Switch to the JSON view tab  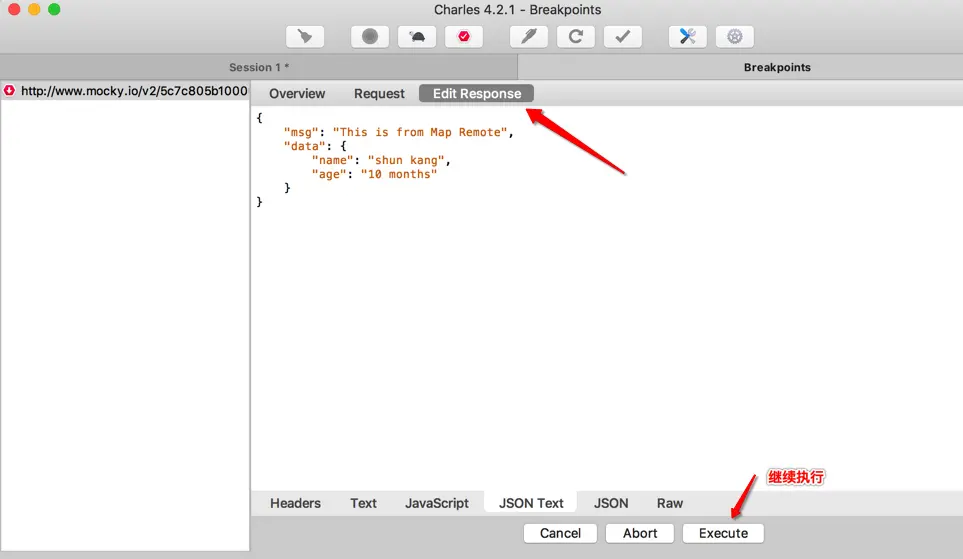[x=611, y=503]
